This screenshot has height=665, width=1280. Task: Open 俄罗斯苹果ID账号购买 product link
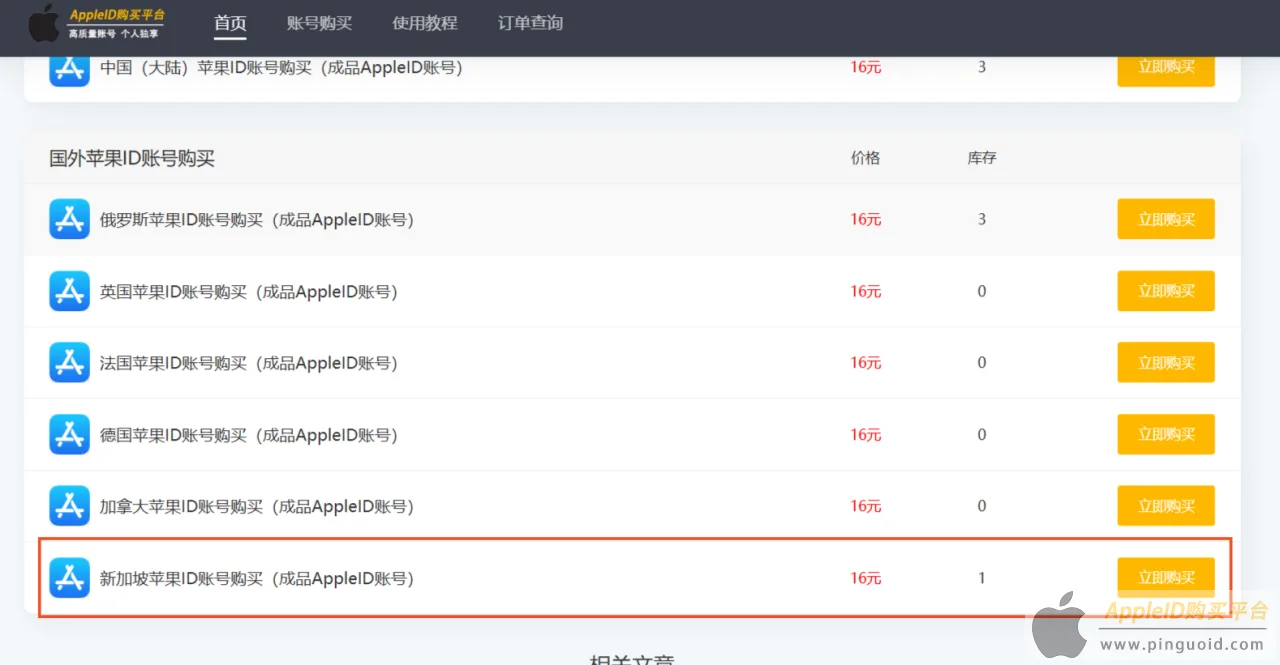(x=257, y=220)
